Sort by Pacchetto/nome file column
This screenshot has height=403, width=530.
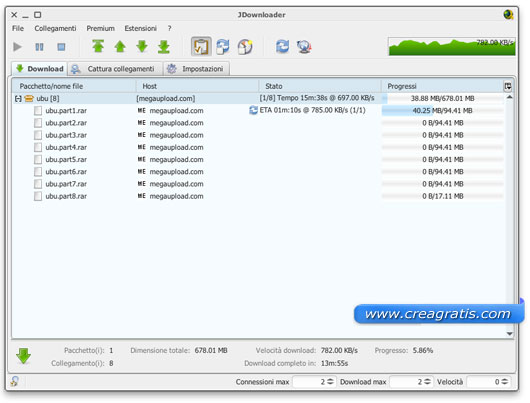(x=74, y=86)
